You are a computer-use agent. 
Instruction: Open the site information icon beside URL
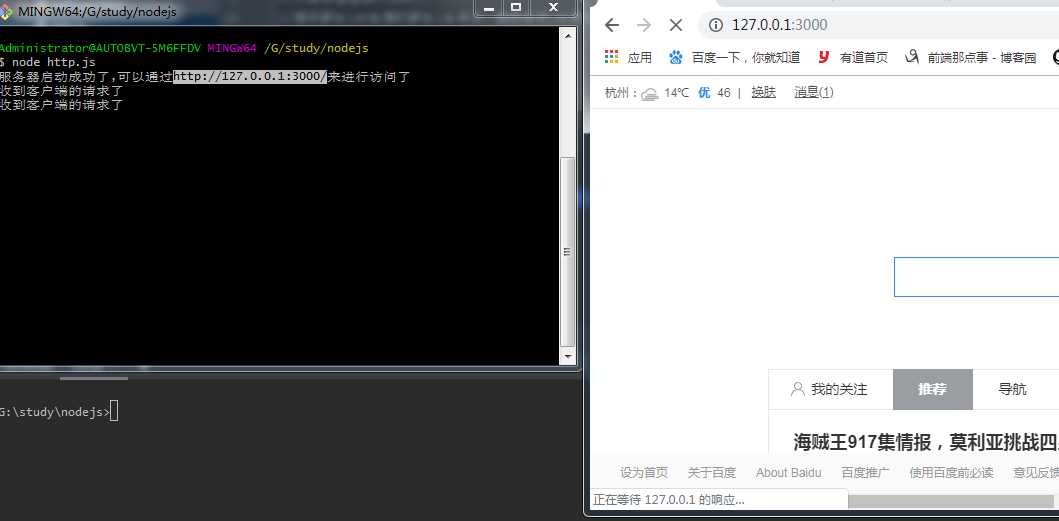coord(715,25)
